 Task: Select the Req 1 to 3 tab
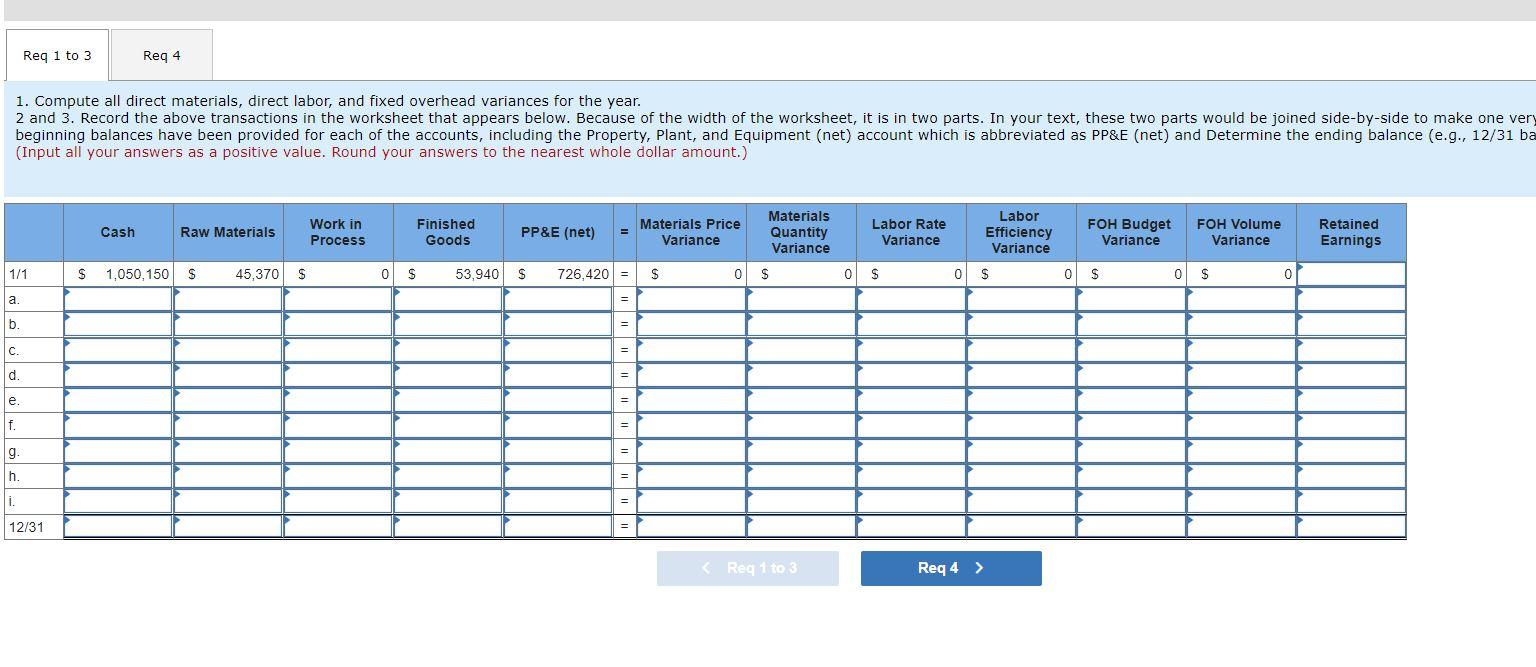(x=57, y=55)
